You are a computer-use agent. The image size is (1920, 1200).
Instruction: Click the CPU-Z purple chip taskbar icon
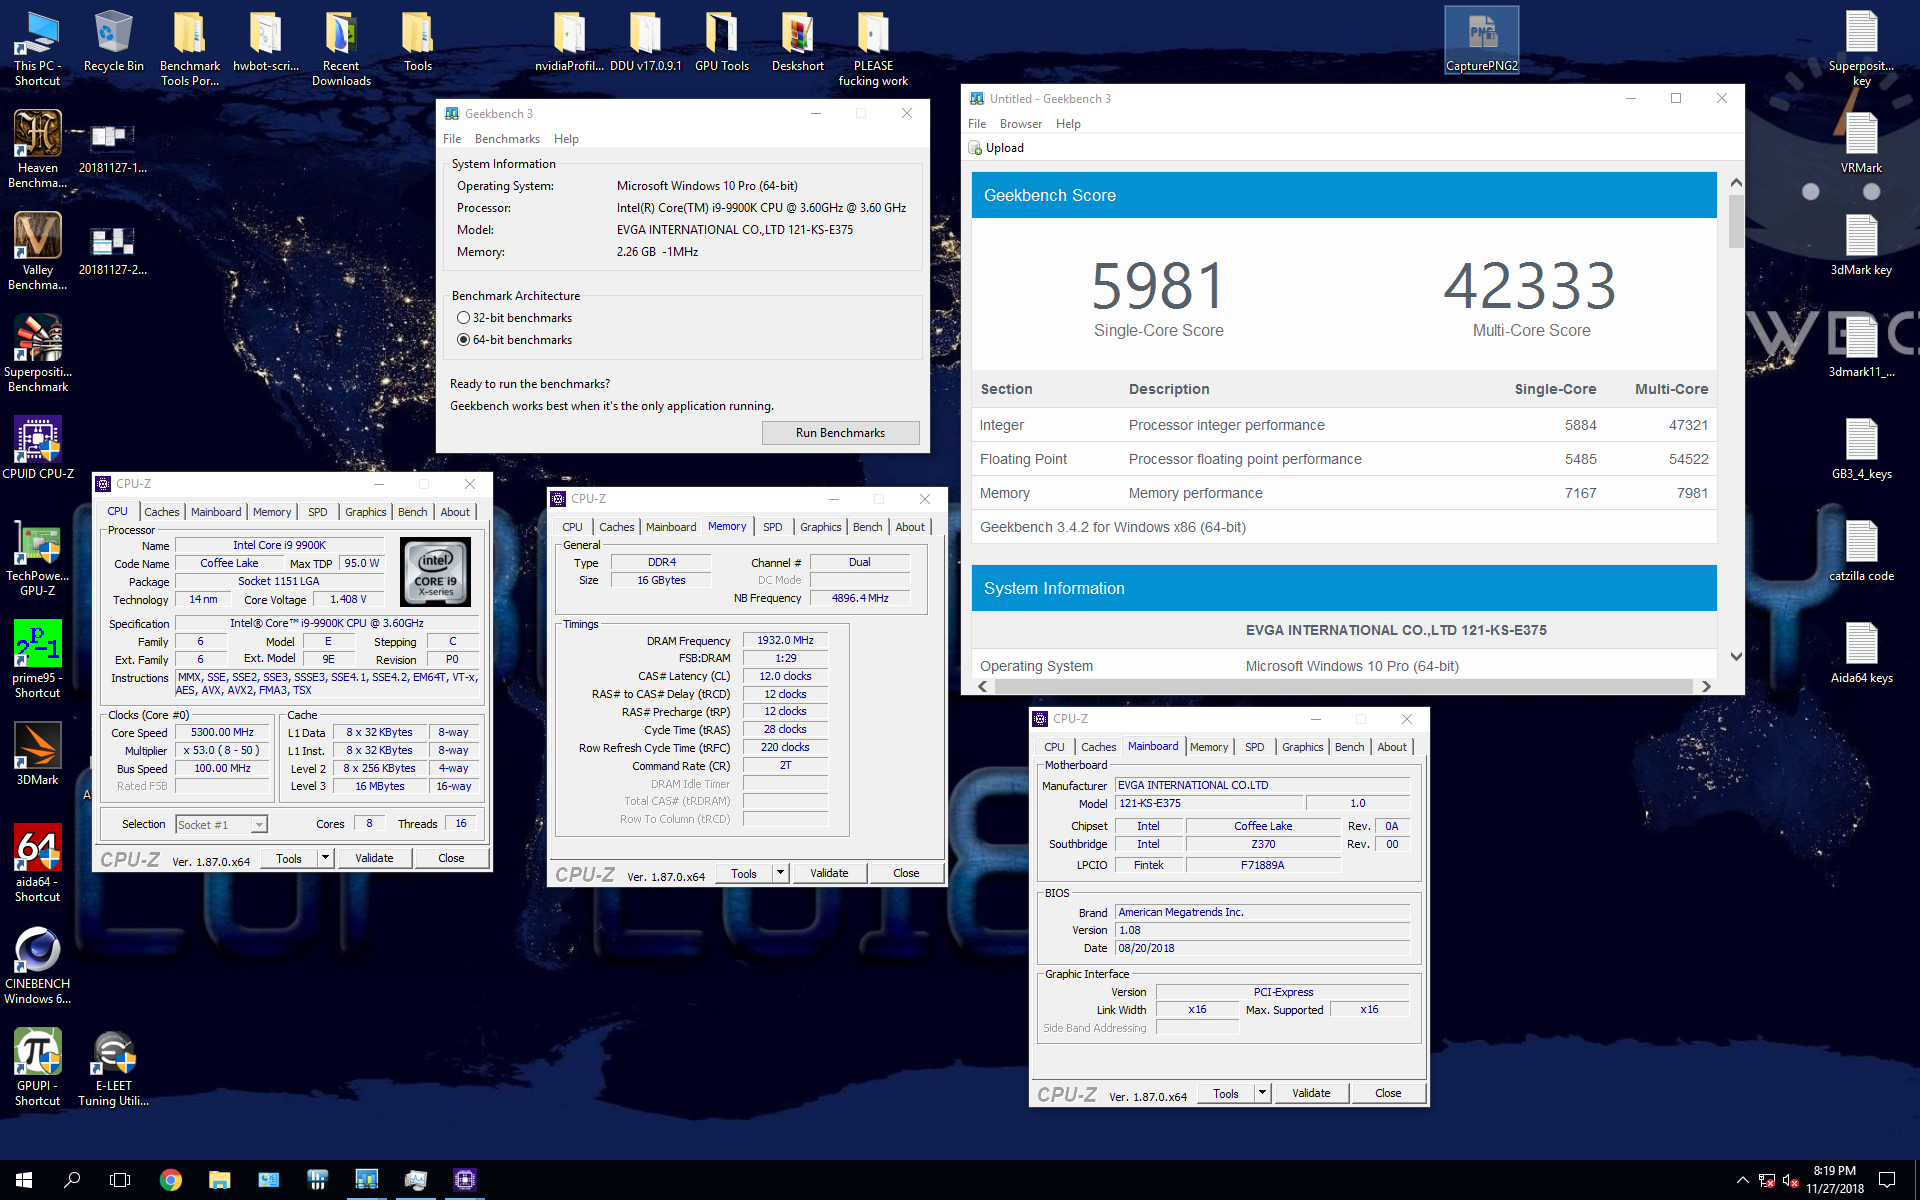point(465,1180)
